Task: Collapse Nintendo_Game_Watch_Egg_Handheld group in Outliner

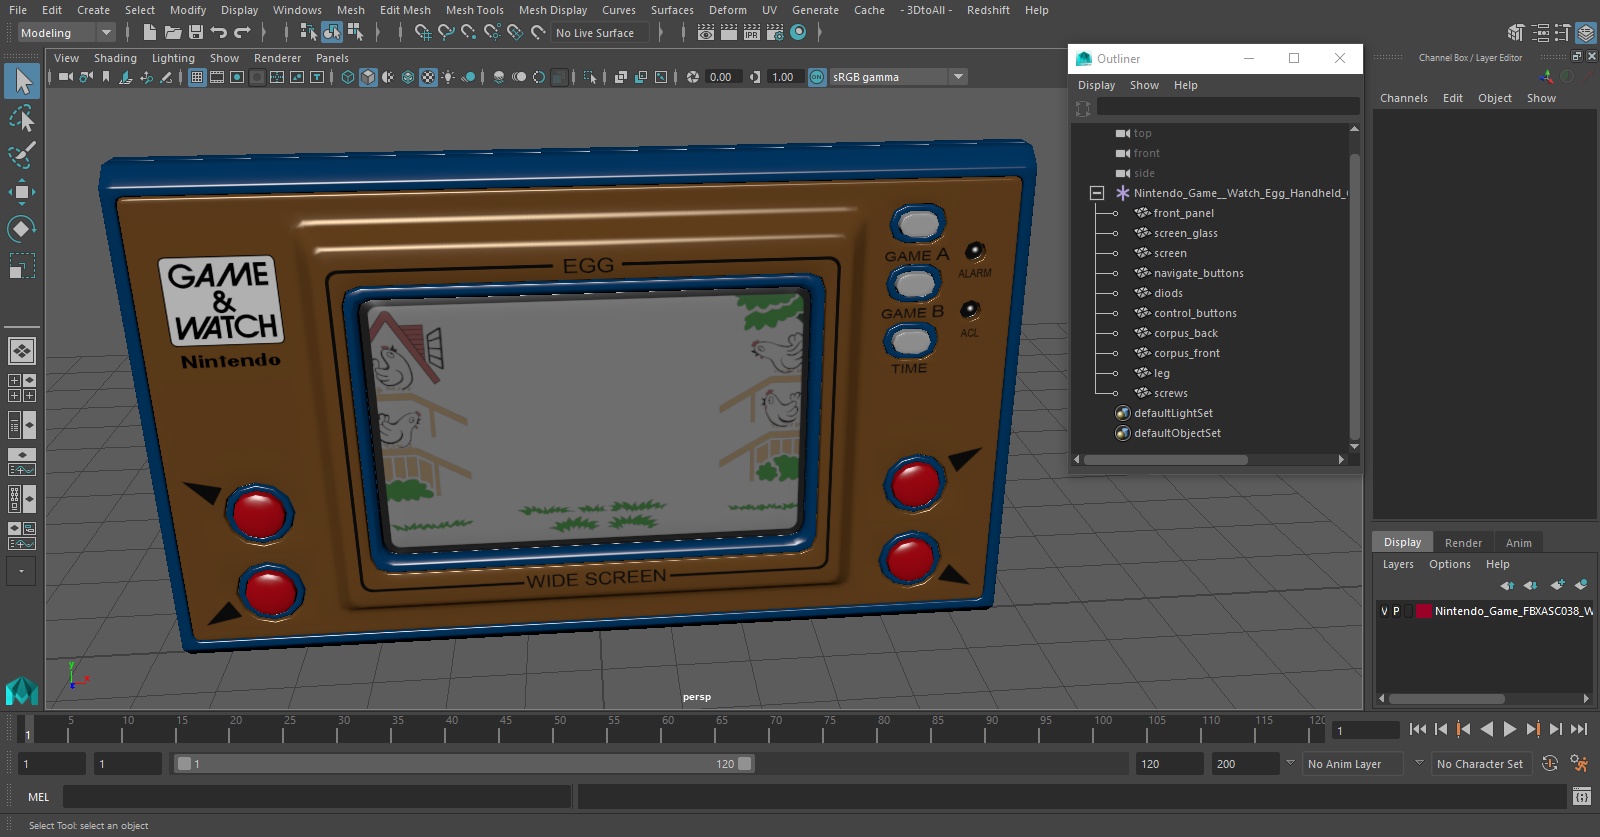Action: click(1097, 193)
